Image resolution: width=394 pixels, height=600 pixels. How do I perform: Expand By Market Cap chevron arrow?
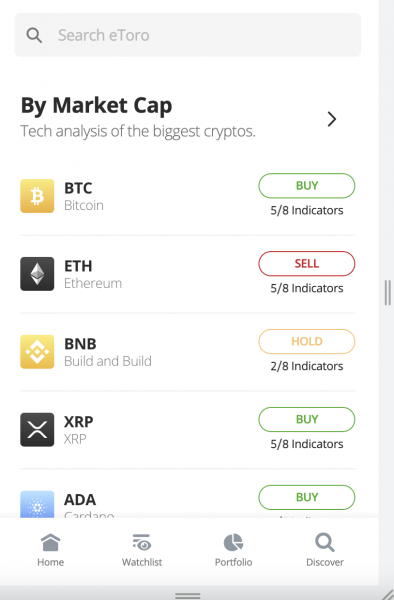332,119
